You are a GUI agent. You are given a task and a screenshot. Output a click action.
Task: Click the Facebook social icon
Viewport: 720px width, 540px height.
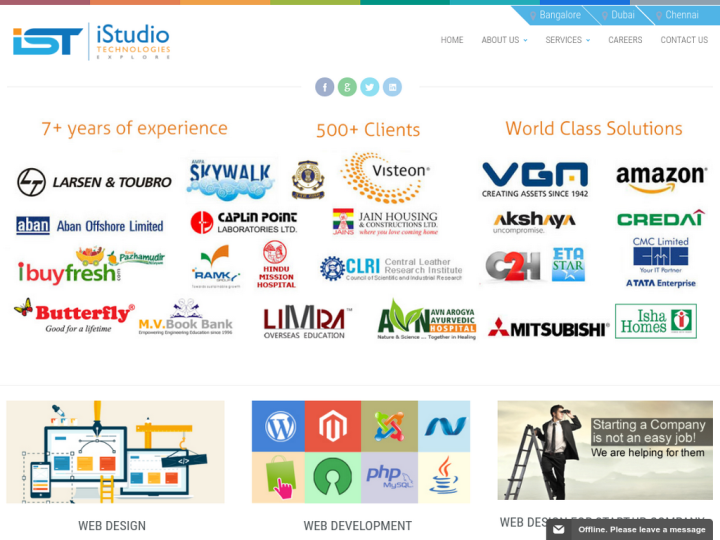click(324, 87)
